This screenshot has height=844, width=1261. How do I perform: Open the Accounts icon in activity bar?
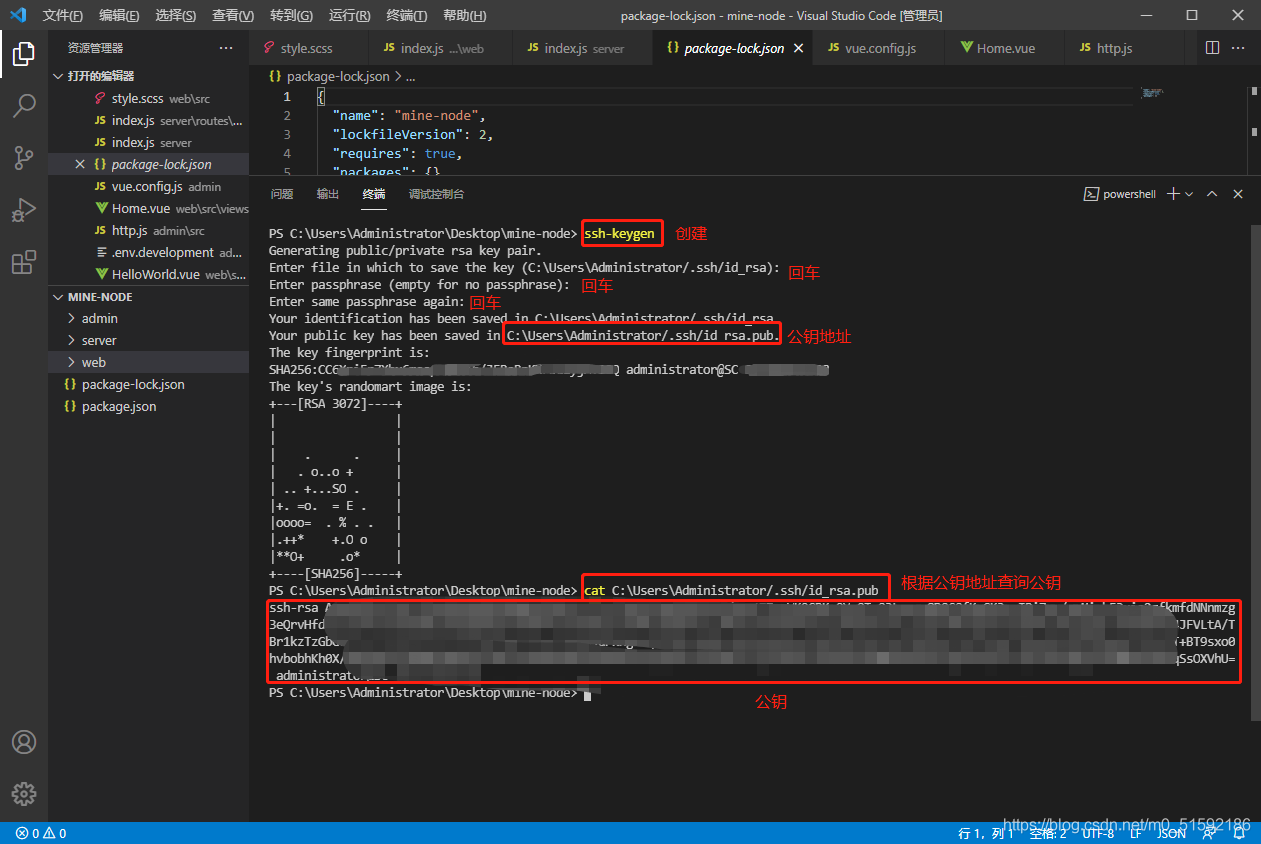tap(24, 742)
